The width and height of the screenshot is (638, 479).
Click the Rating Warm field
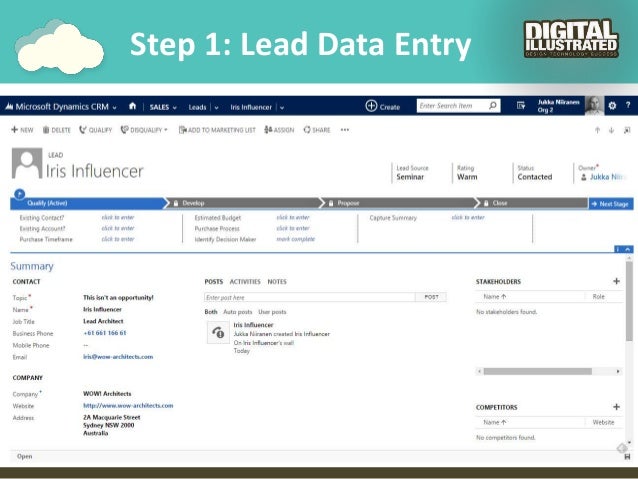pos(467,173)
